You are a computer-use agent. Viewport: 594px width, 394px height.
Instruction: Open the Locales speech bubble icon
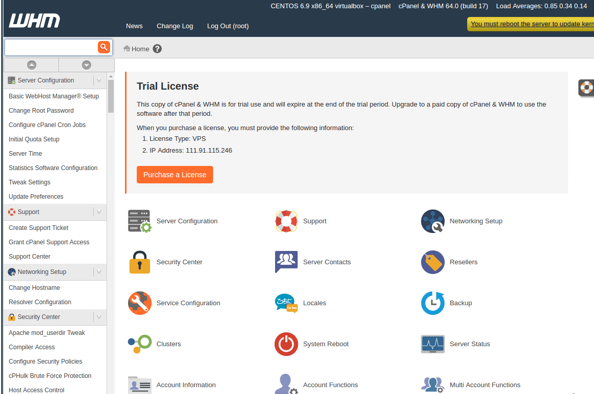click(x=286, y=303)
